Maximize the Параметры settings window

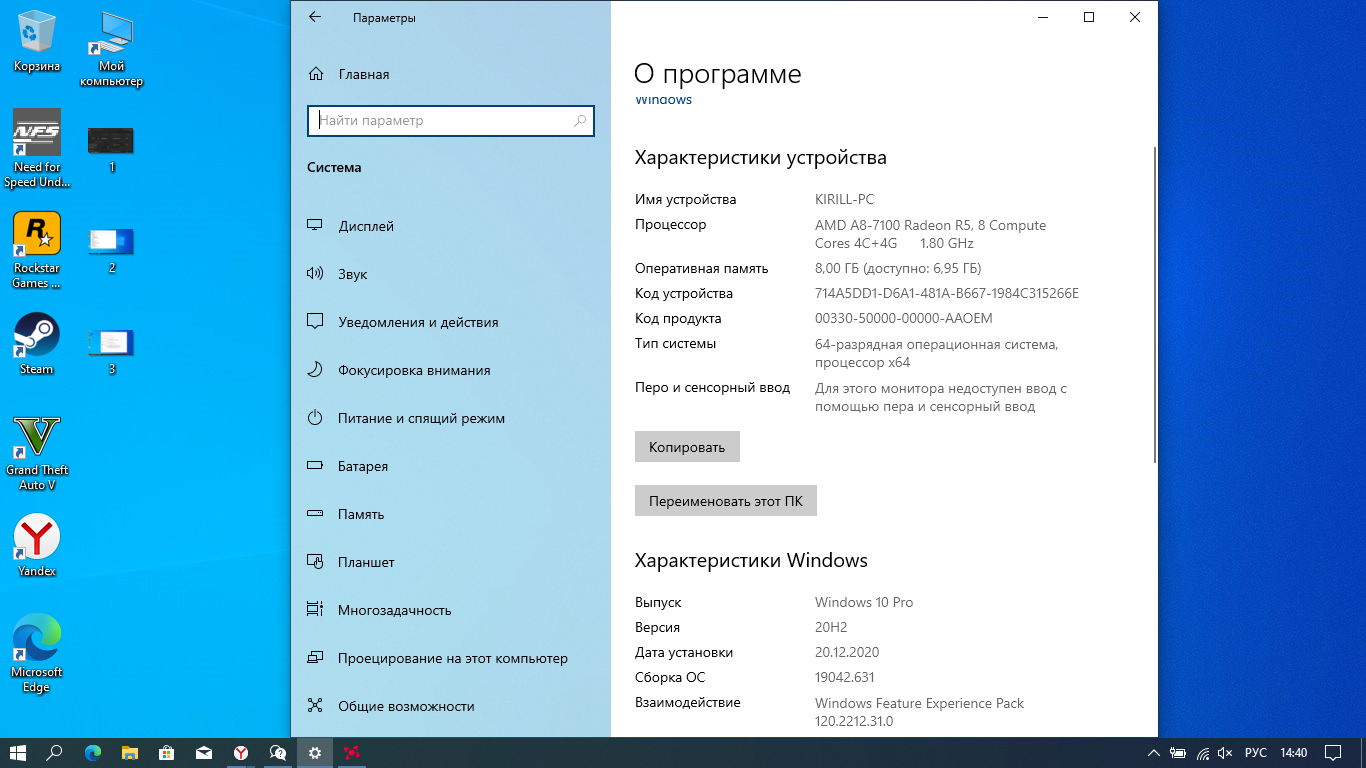(1089, 17)
